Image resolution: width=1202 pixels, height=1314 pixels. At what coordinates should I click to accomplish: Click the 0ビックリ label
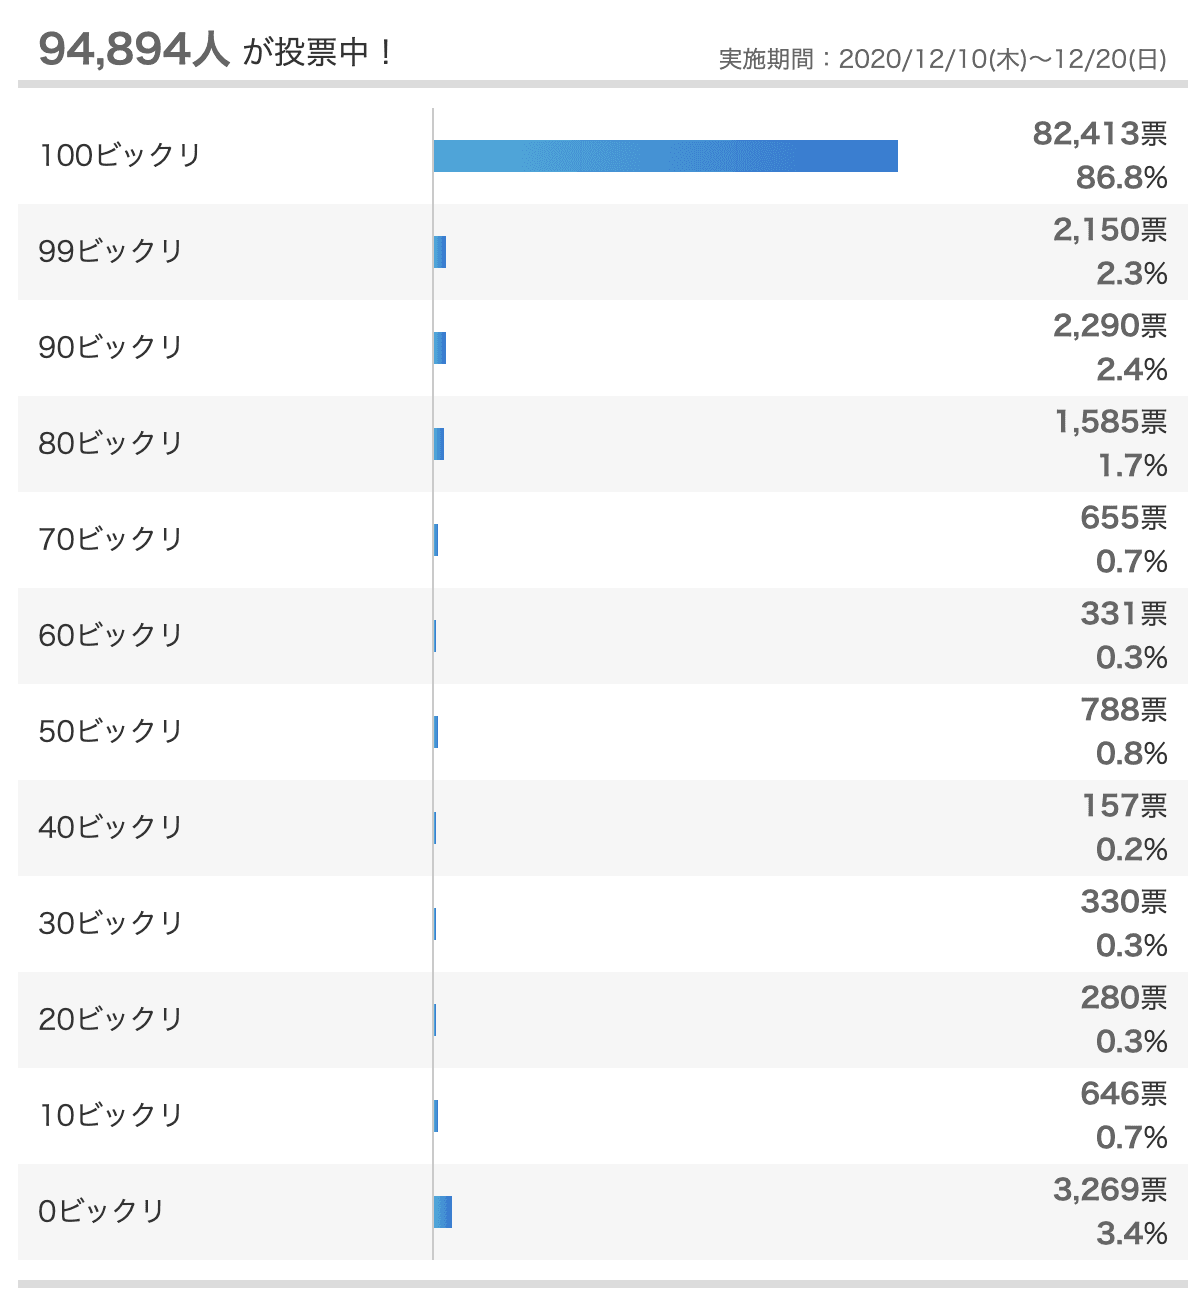(x=102, y=1211)
